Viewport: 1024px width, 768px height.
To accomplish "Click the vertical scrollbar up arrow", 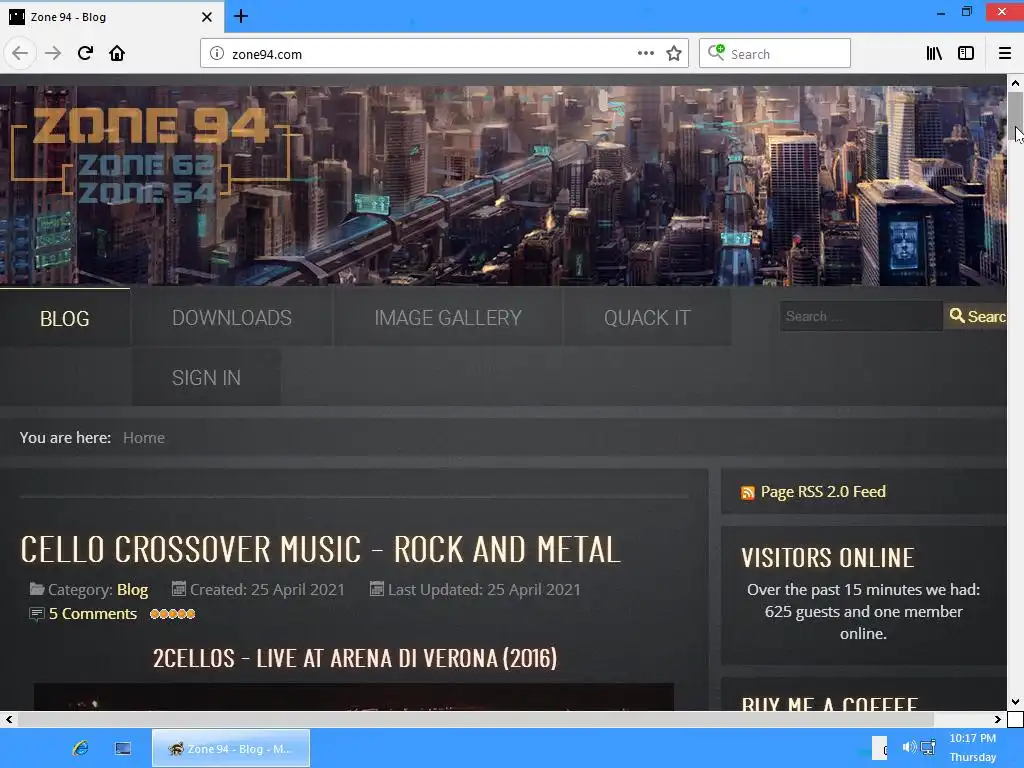I will [1015, 83].
